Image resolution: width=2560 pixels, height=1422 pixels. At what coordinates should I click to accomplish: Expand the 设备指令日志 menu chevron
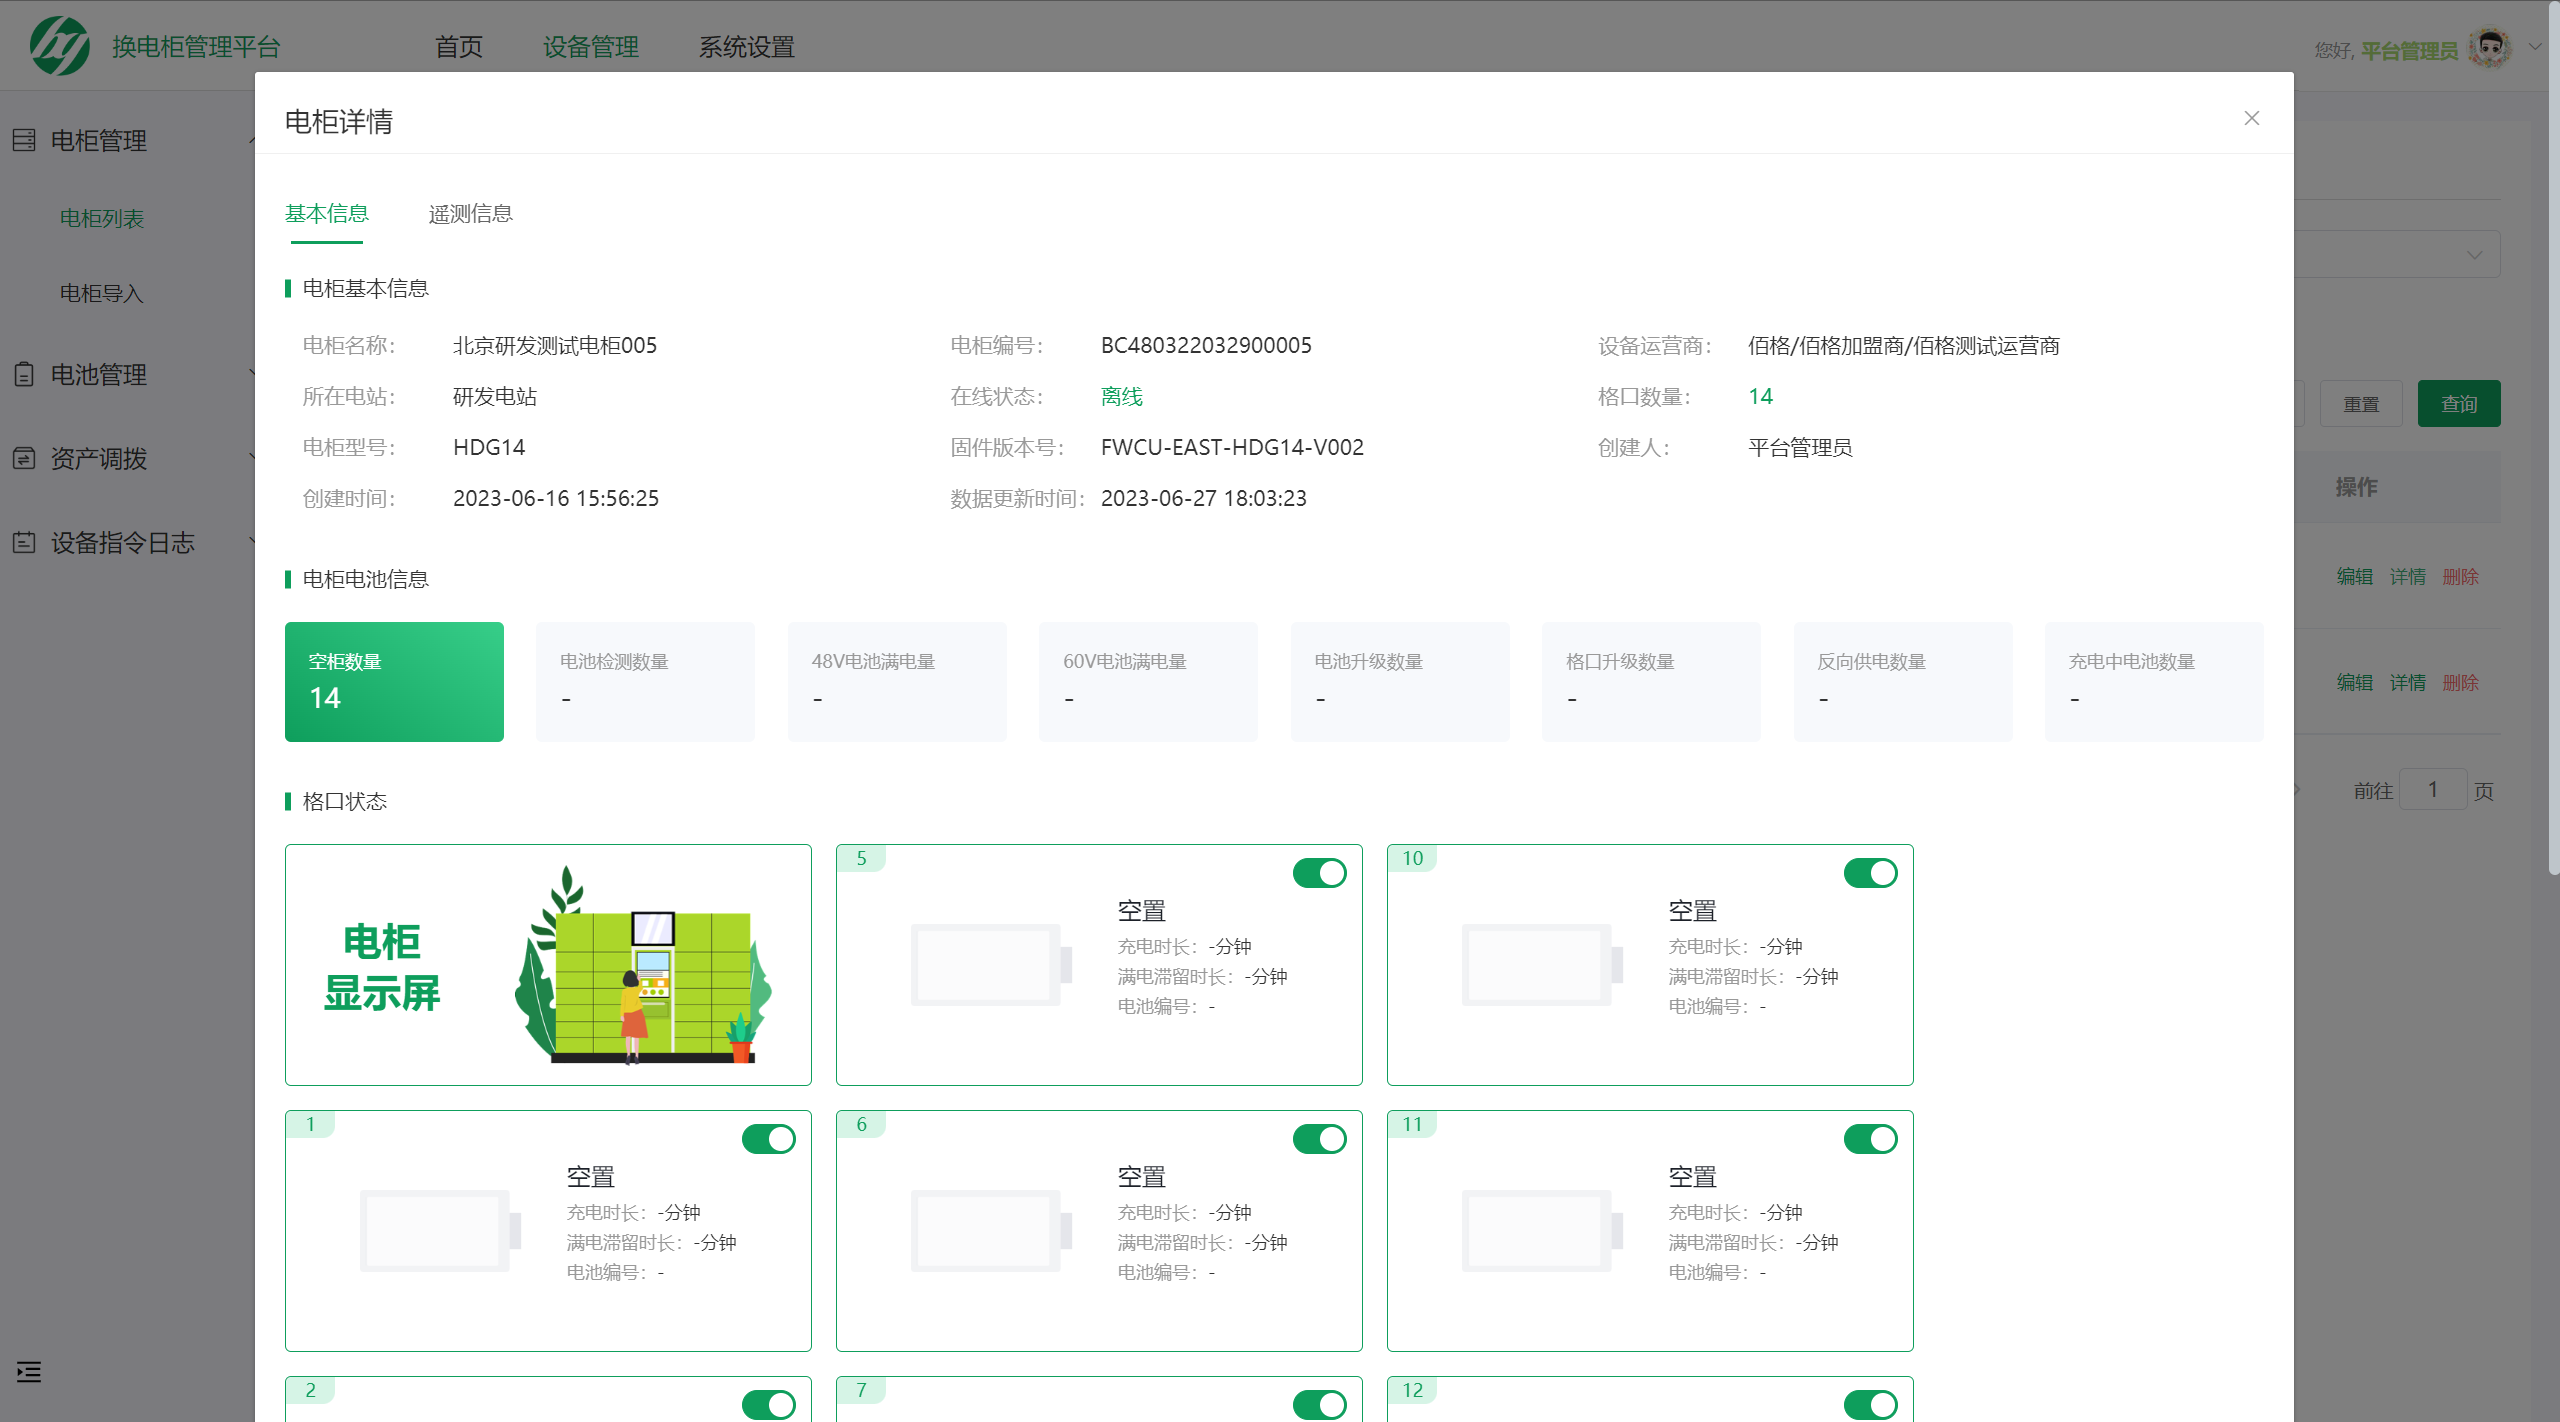251,541
